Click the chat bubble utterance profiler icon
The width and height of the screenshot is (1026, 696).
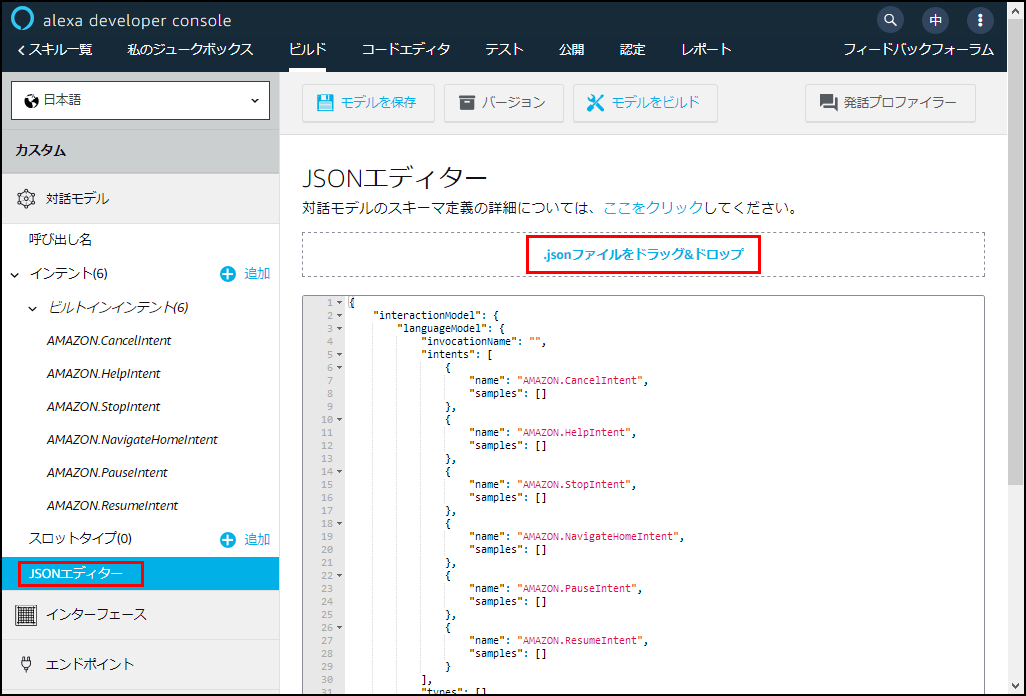tap(828, 103)
